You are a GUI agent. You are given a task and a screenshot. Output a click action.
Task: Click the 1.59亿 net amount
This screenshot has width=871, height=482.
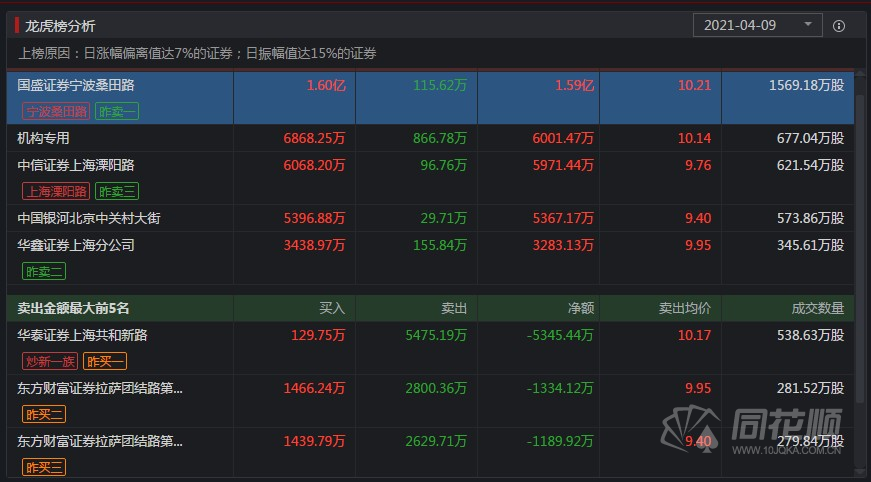coord(574,85)
